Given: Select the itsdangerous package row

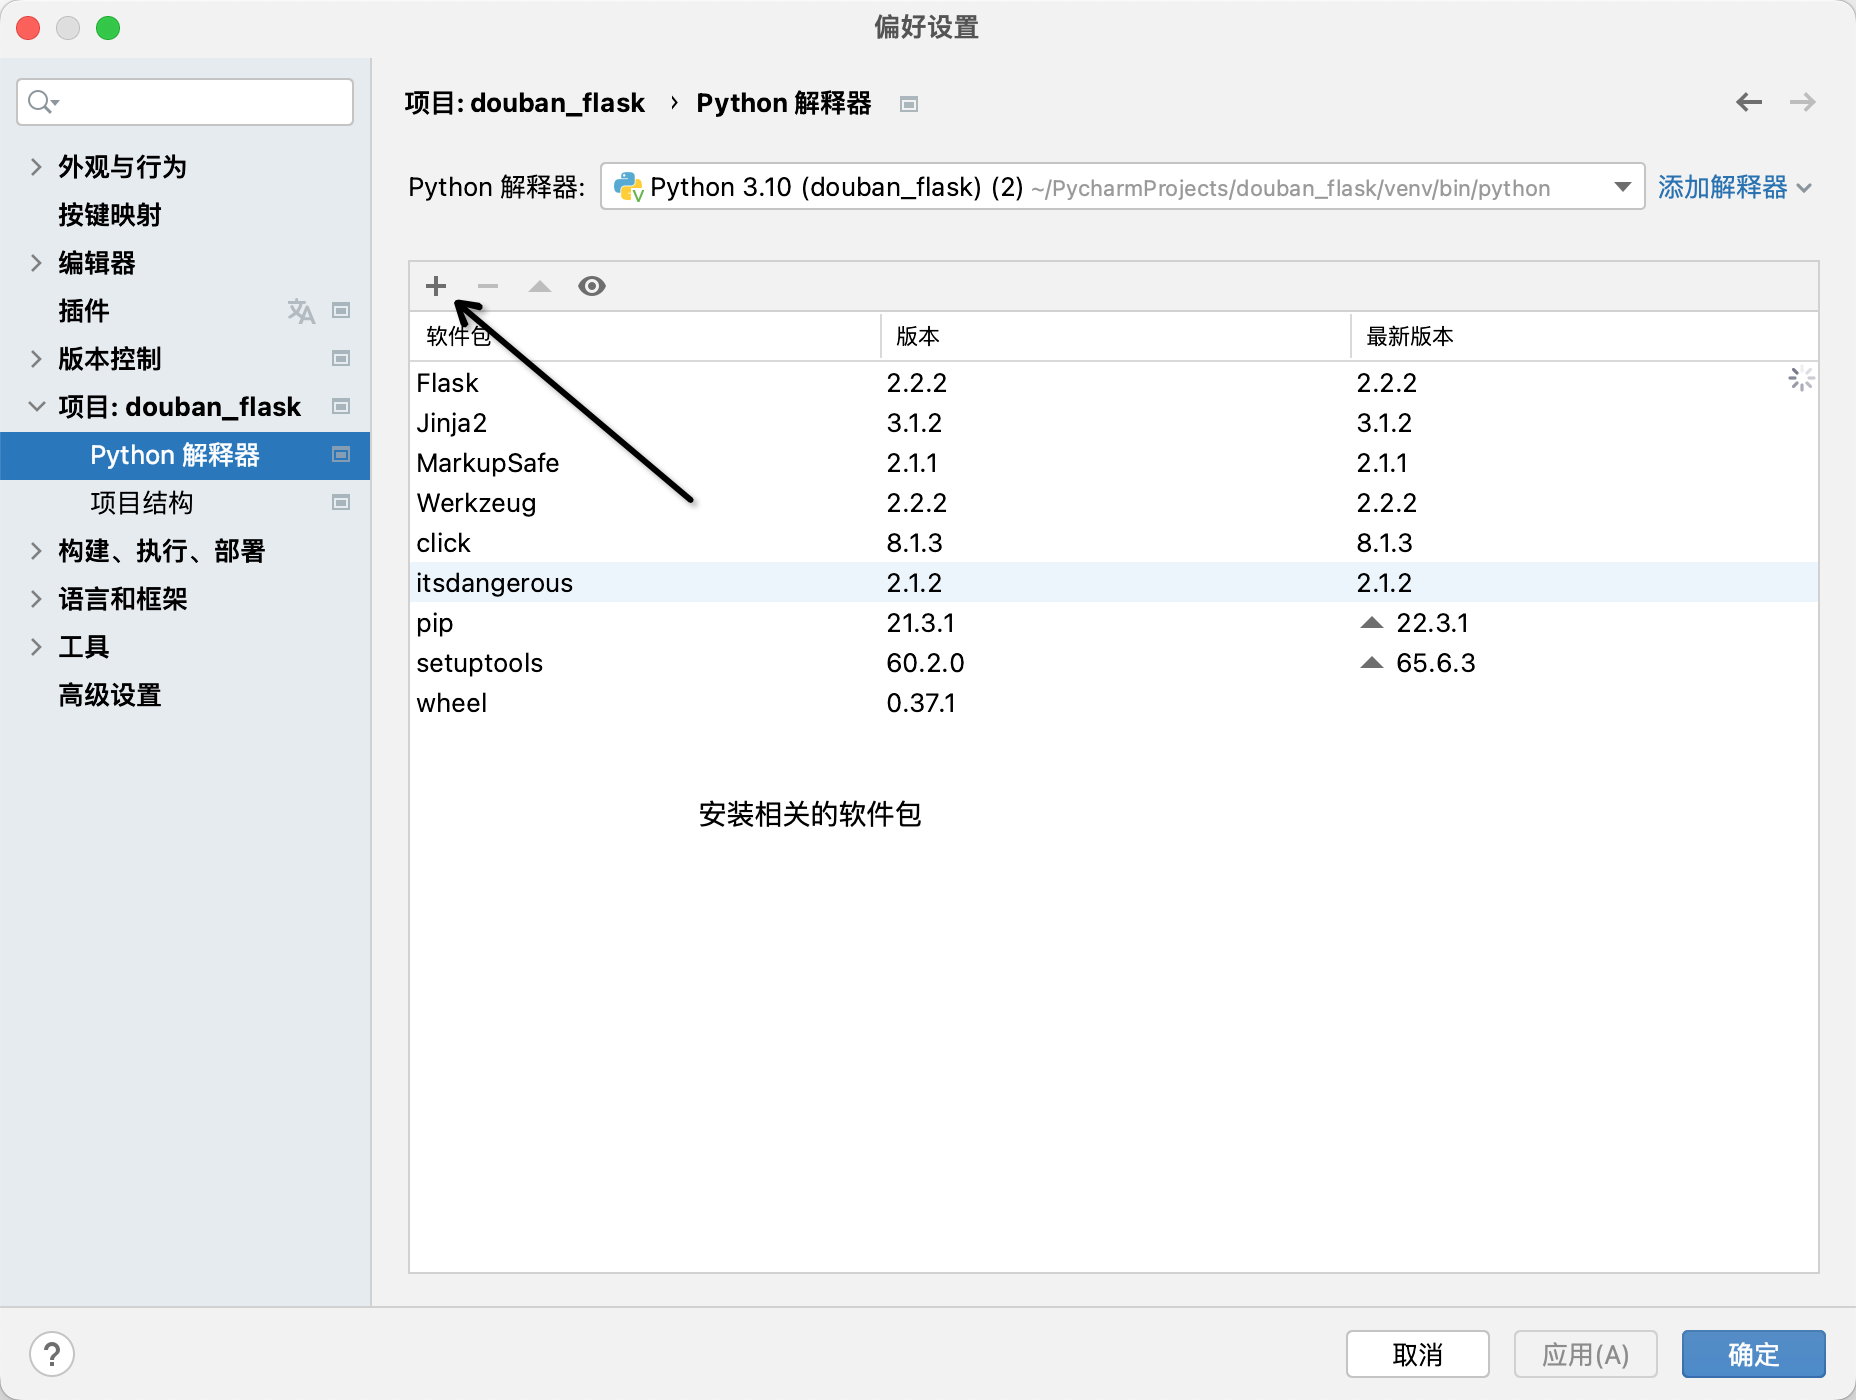Looking at the screenshot, I should pyautogui.click(x=1114, y=583).
